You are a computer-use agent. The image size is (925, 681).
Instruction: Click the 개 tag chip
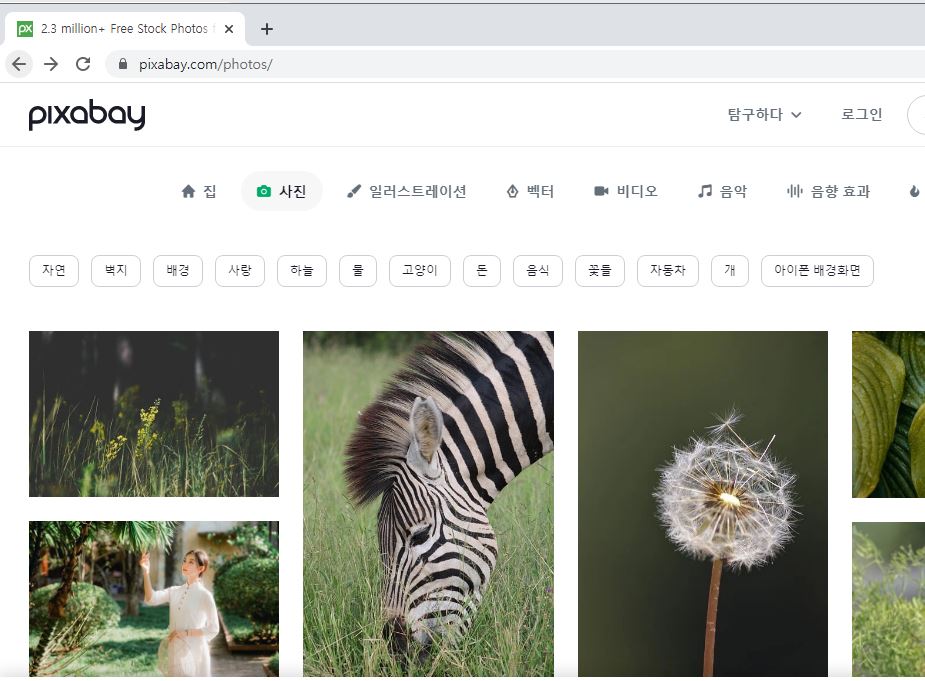coord(730,271)
